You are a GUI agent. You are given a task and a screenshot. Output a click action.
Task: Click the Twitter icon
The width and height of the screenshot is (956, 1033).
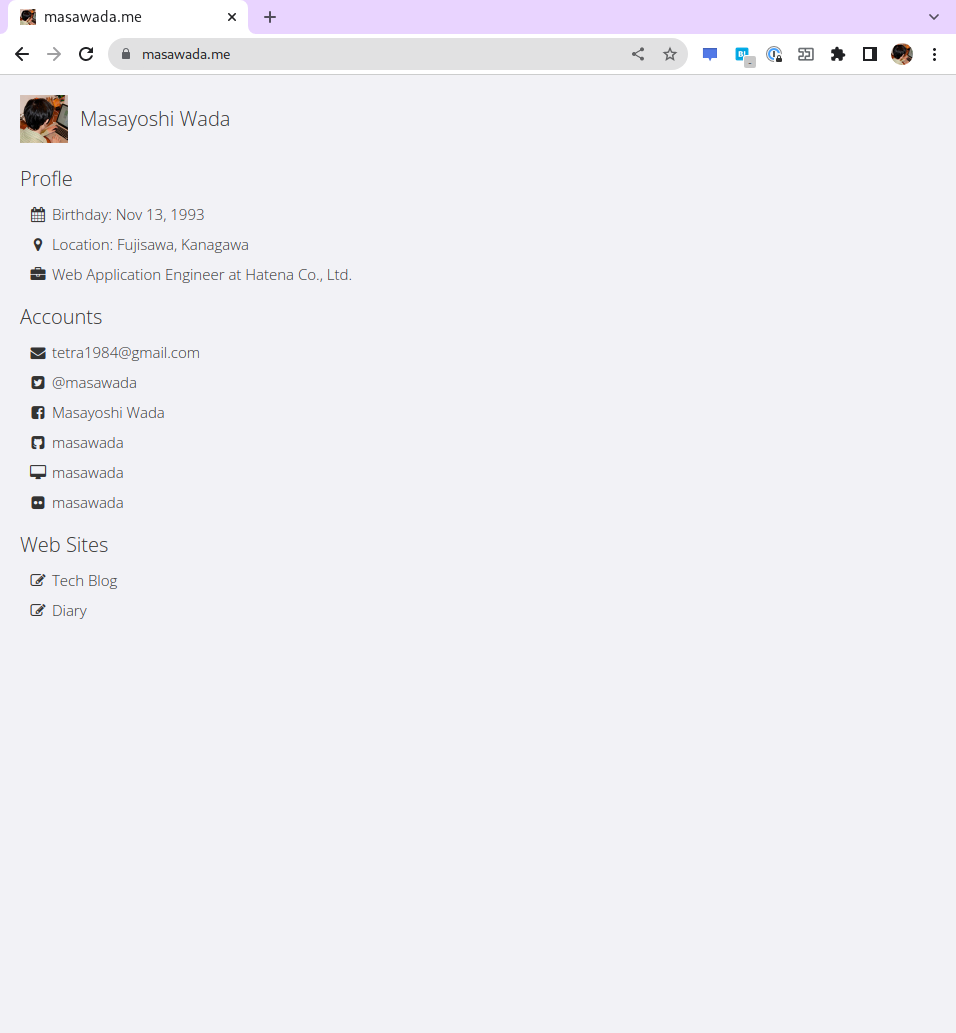pos(38,383)
